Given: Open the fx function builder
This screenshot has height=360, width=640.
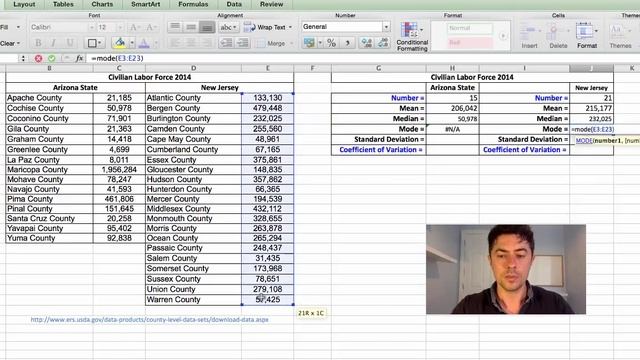Looking at the screenshot, I should (80, 58).
